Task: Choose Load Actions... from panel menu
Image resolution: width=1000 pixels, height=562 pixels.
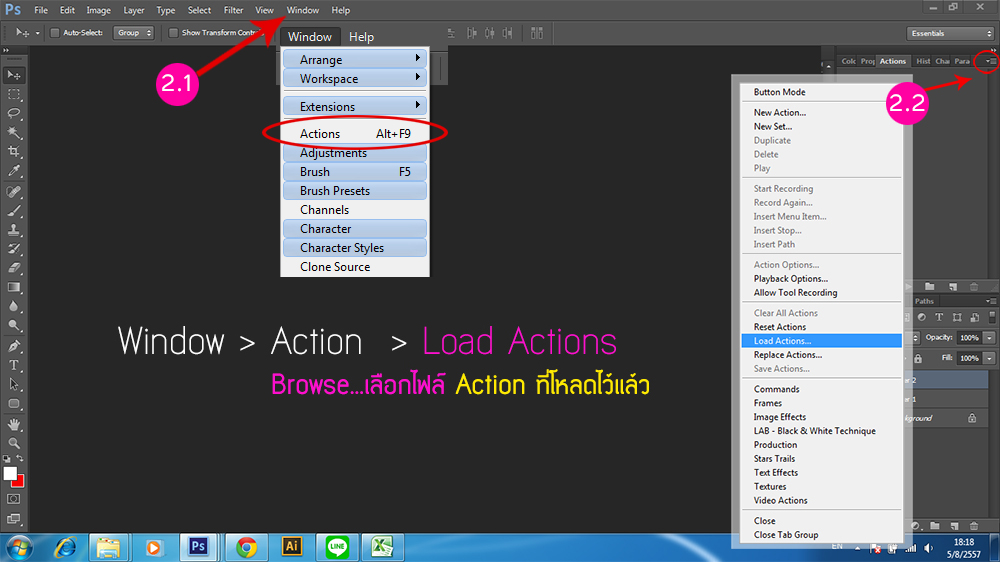Action: point(822,341)
